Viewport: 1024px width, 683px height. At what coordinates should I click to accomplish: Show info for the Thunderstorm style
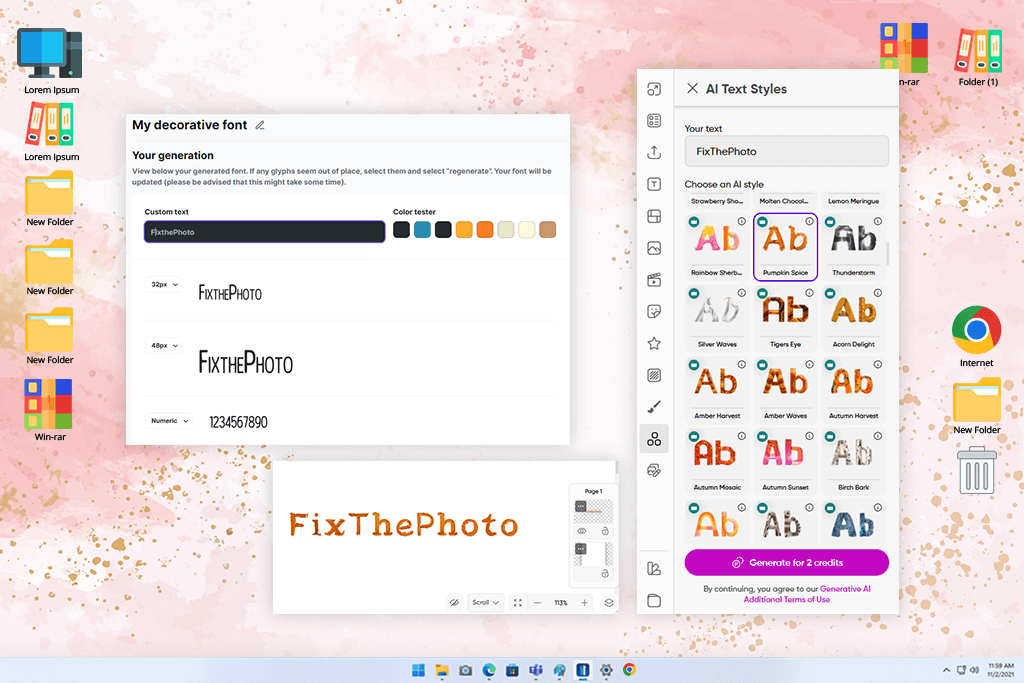878,221
